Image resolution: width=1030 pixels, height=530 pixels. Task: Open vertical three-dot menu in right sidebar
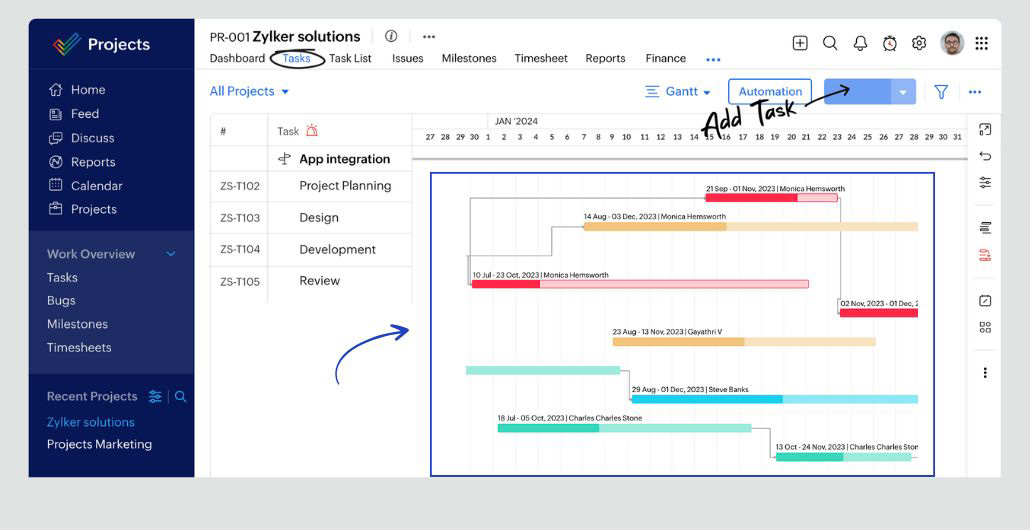coord(985,373)
